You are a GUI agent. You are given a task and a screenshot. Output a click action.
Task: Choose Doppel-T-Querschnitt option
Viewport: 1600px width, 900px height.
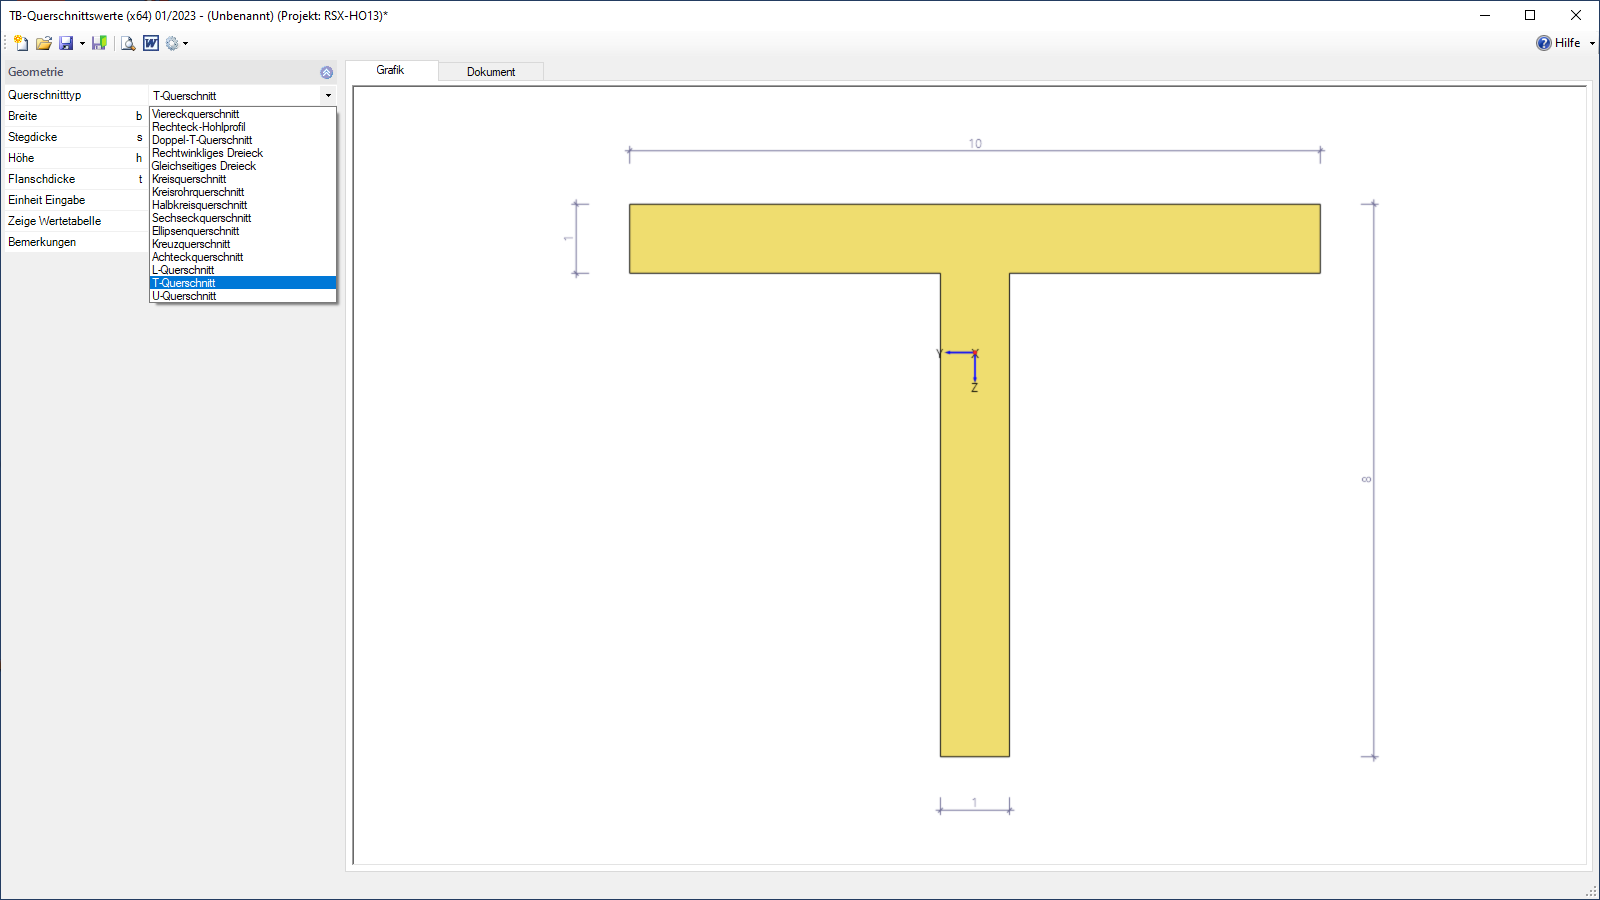point(242,140)
